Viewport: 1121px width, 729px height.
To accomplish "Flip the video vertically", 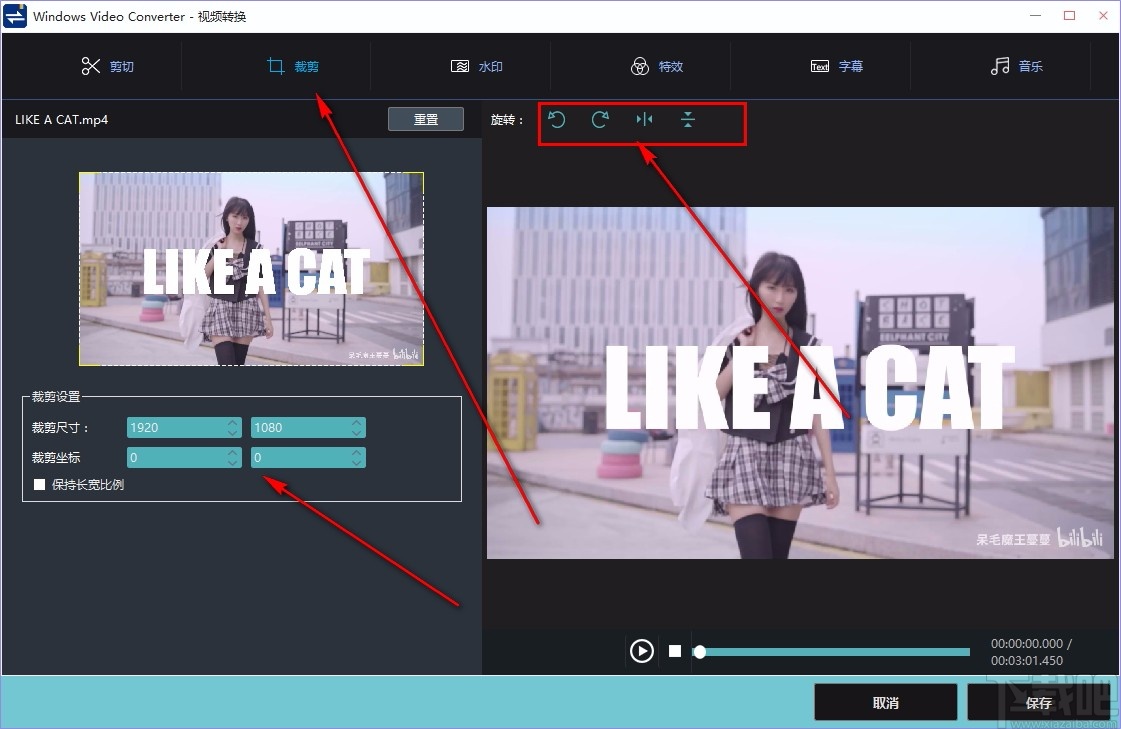I will pyautogui.click(x=688, y=119).
